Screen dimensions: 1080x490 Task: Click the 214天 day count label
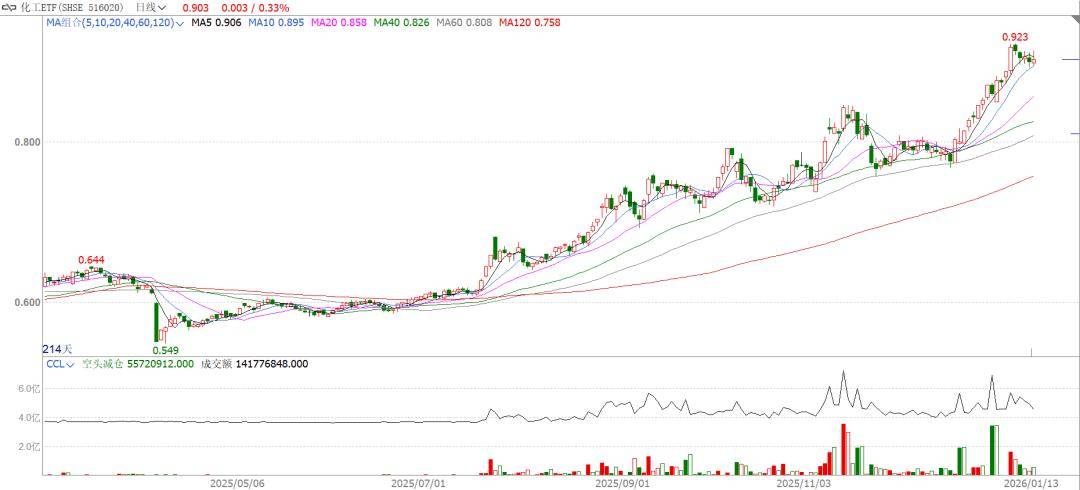(57, 349)
